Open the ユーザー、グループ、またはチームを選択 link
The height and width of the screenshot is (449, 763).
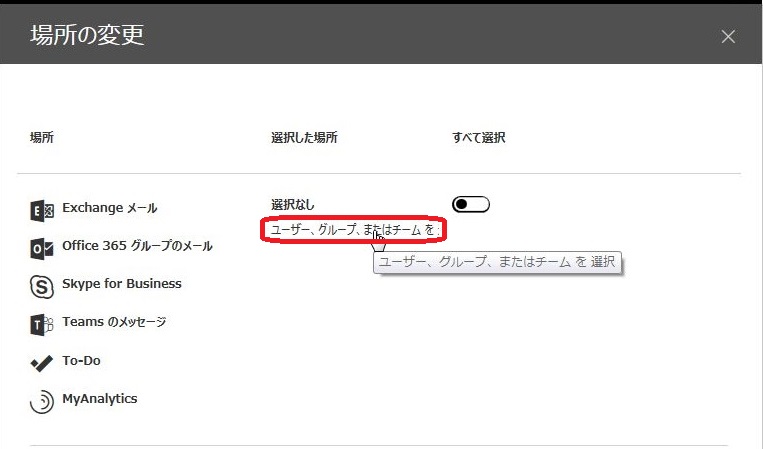click(x=354, y=230)
